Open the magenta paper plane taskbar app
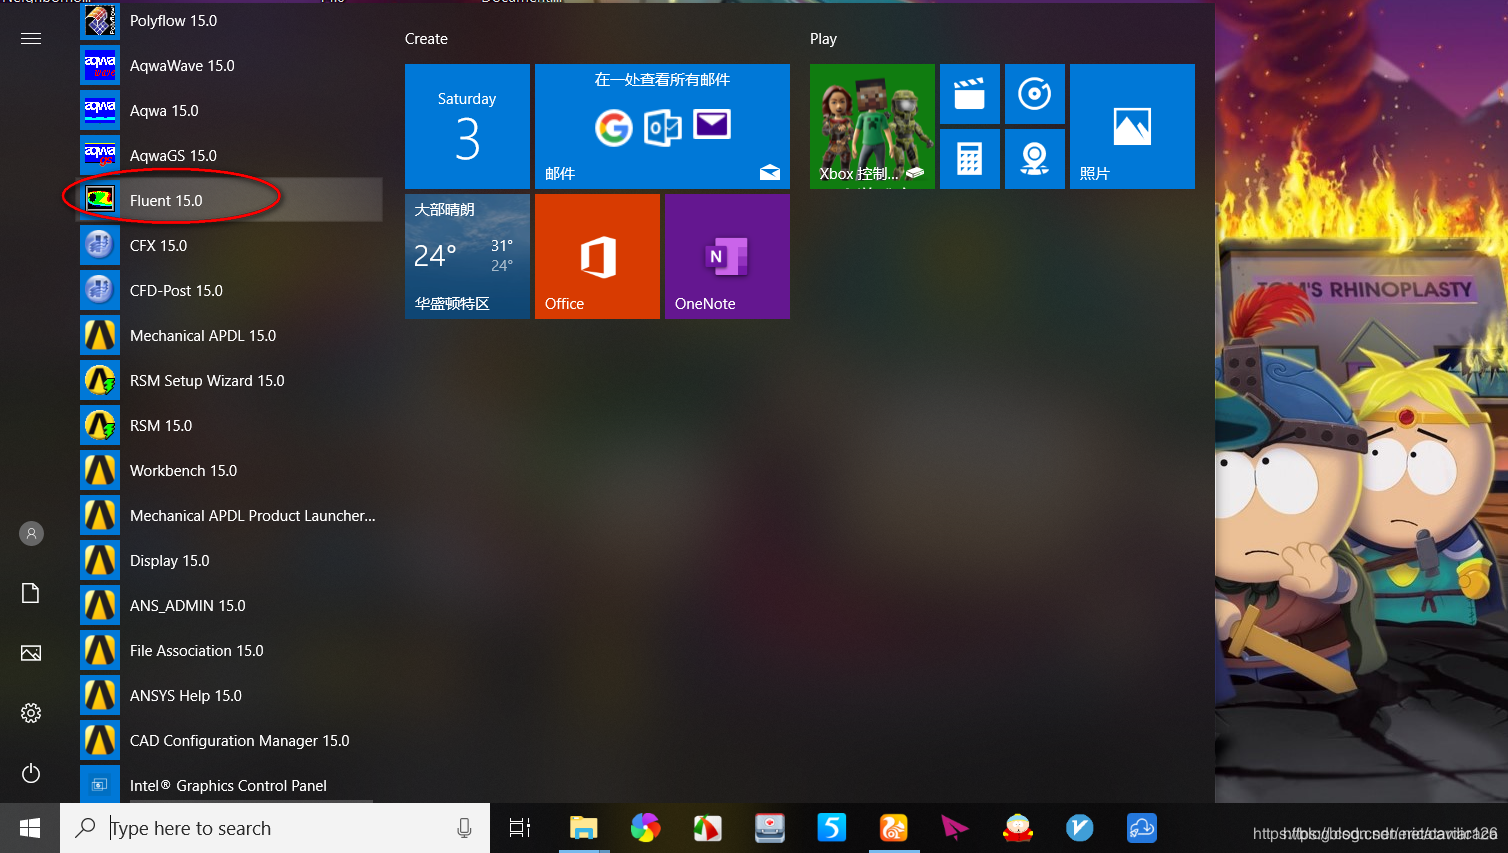The width and height of the screenshot is (1508, 853). (955, 828)
